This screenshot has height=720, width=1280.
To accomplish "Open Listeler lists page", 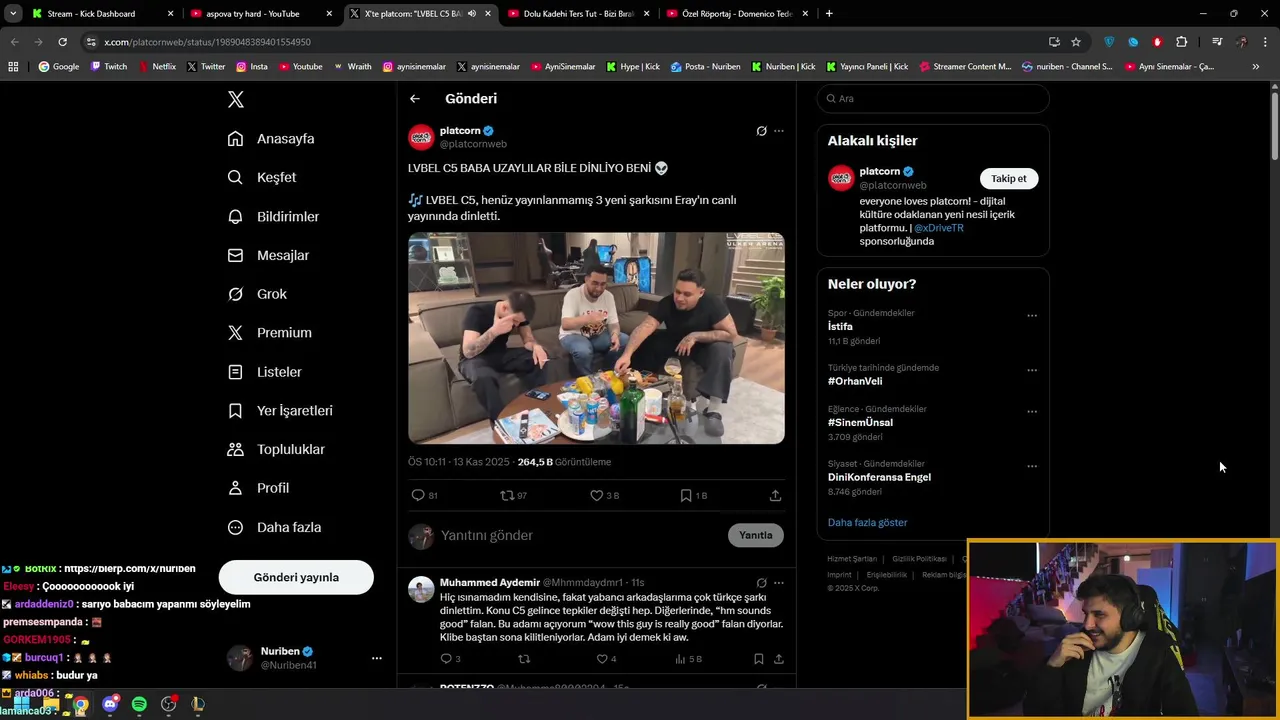I will point(264,372).
